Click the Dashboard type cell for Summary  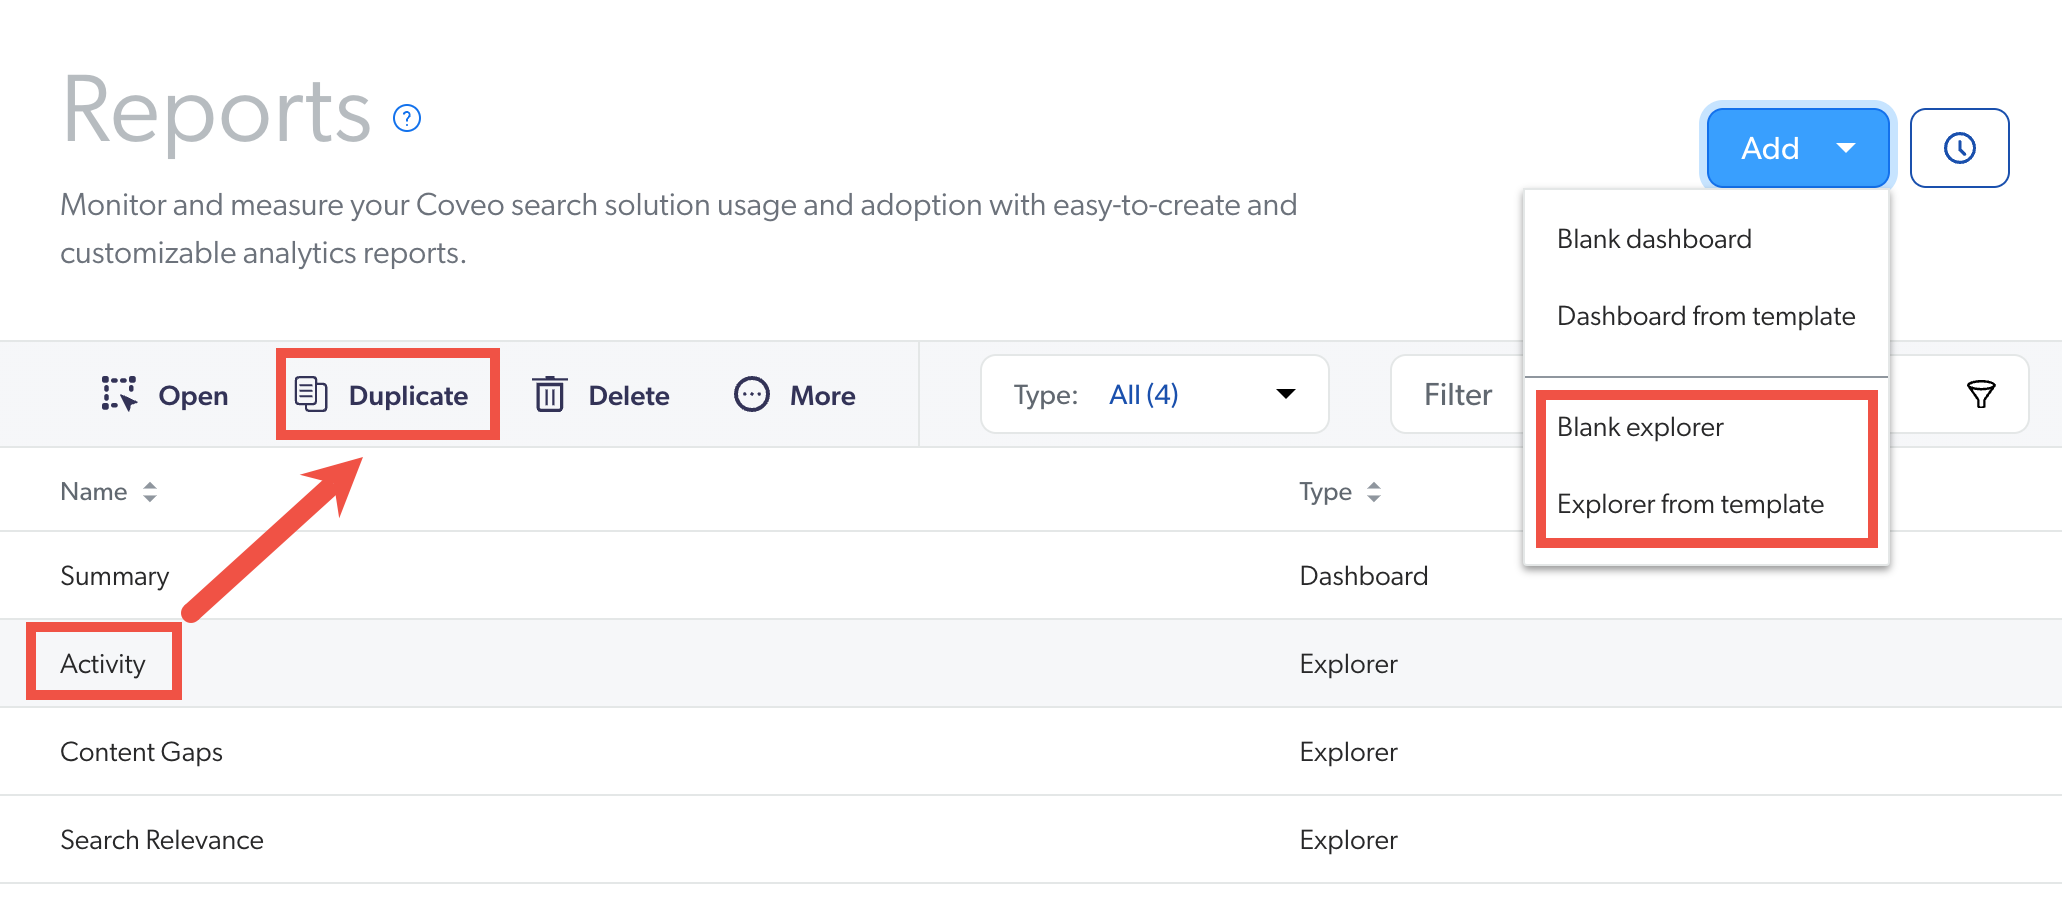[x=1363, y=576]
